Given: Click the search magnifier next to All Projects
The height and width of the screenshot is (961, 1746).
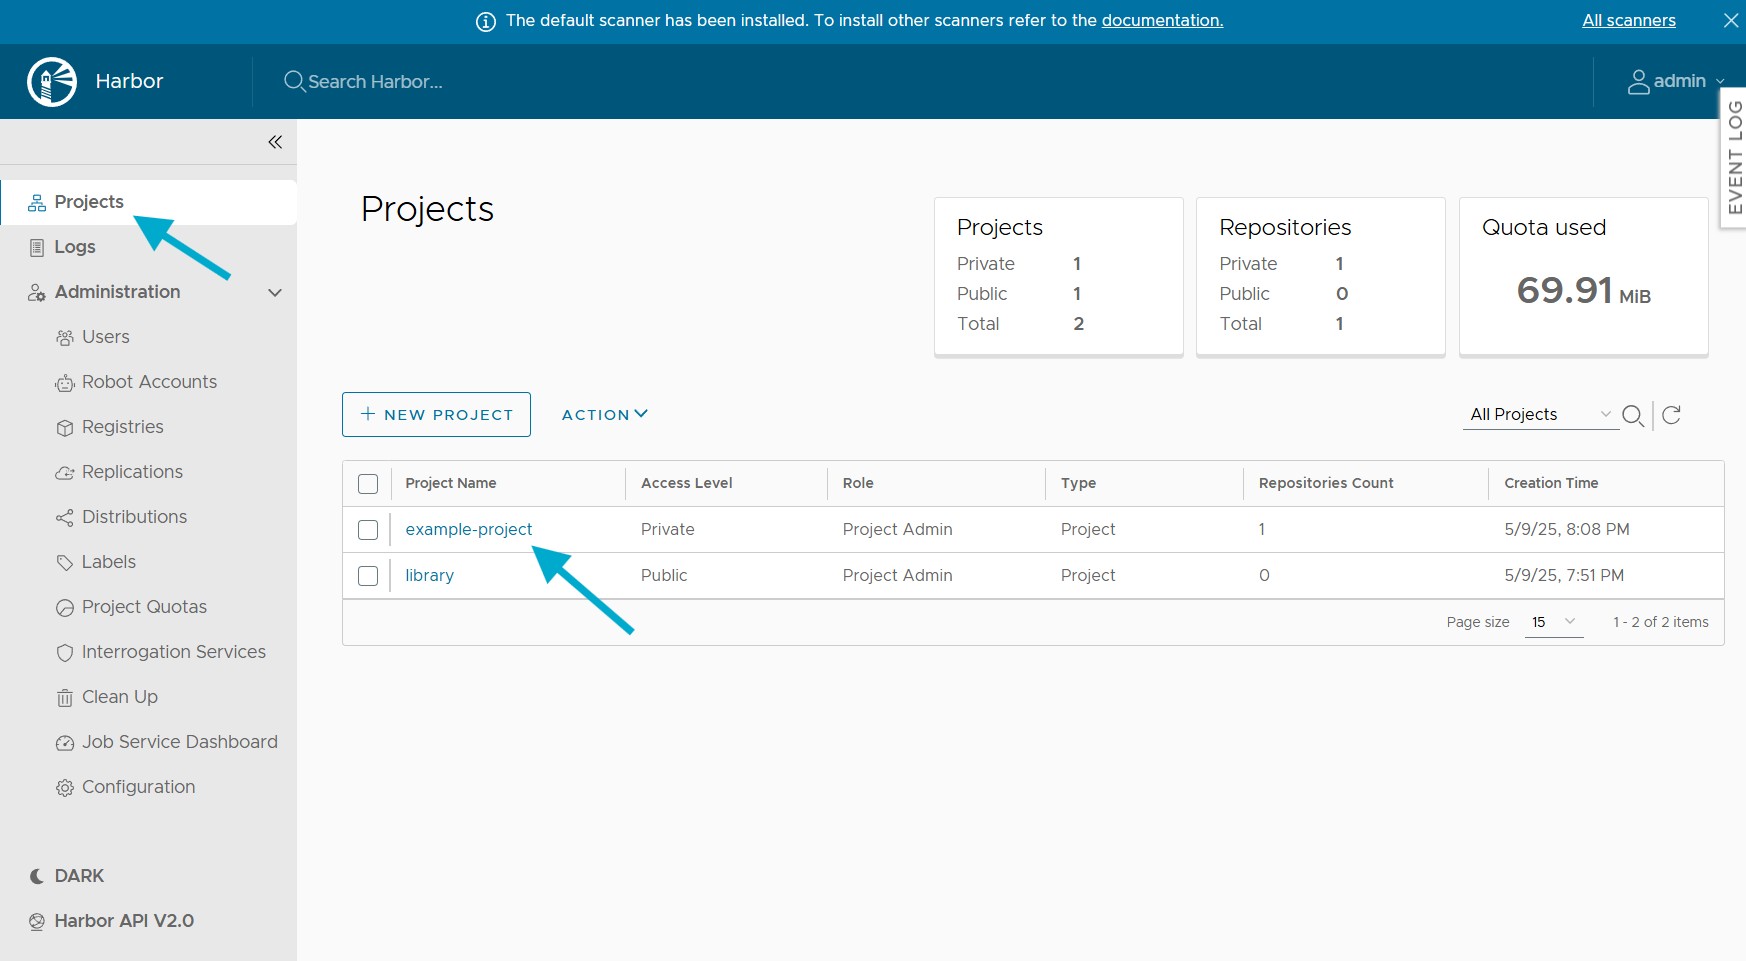Looking at the screenshot, I should click(1632, 415).
